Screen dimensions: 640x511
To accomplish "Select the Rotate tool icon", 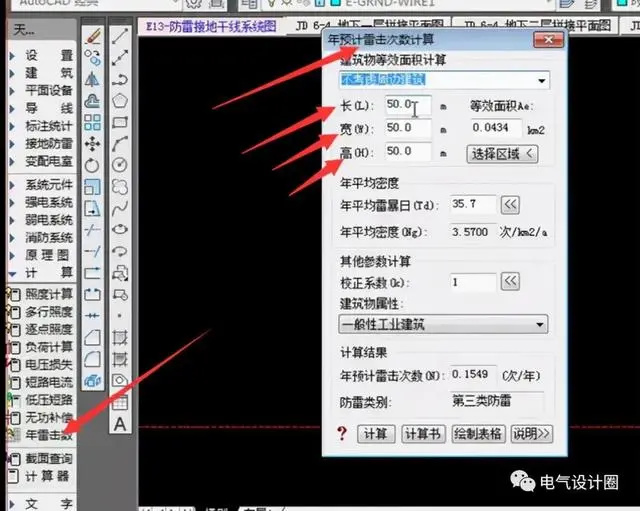I will (93, 165).
